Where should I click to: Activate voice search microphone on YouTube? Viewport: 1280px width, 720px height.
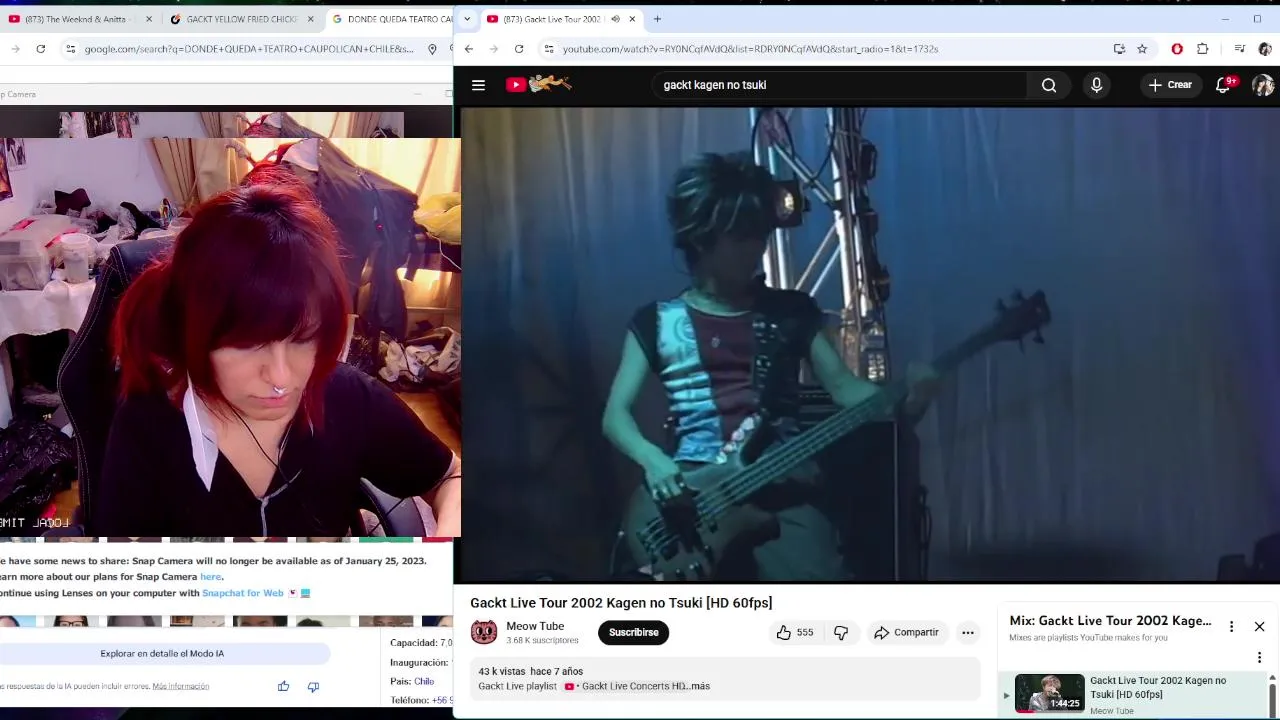click(1096, 85)
